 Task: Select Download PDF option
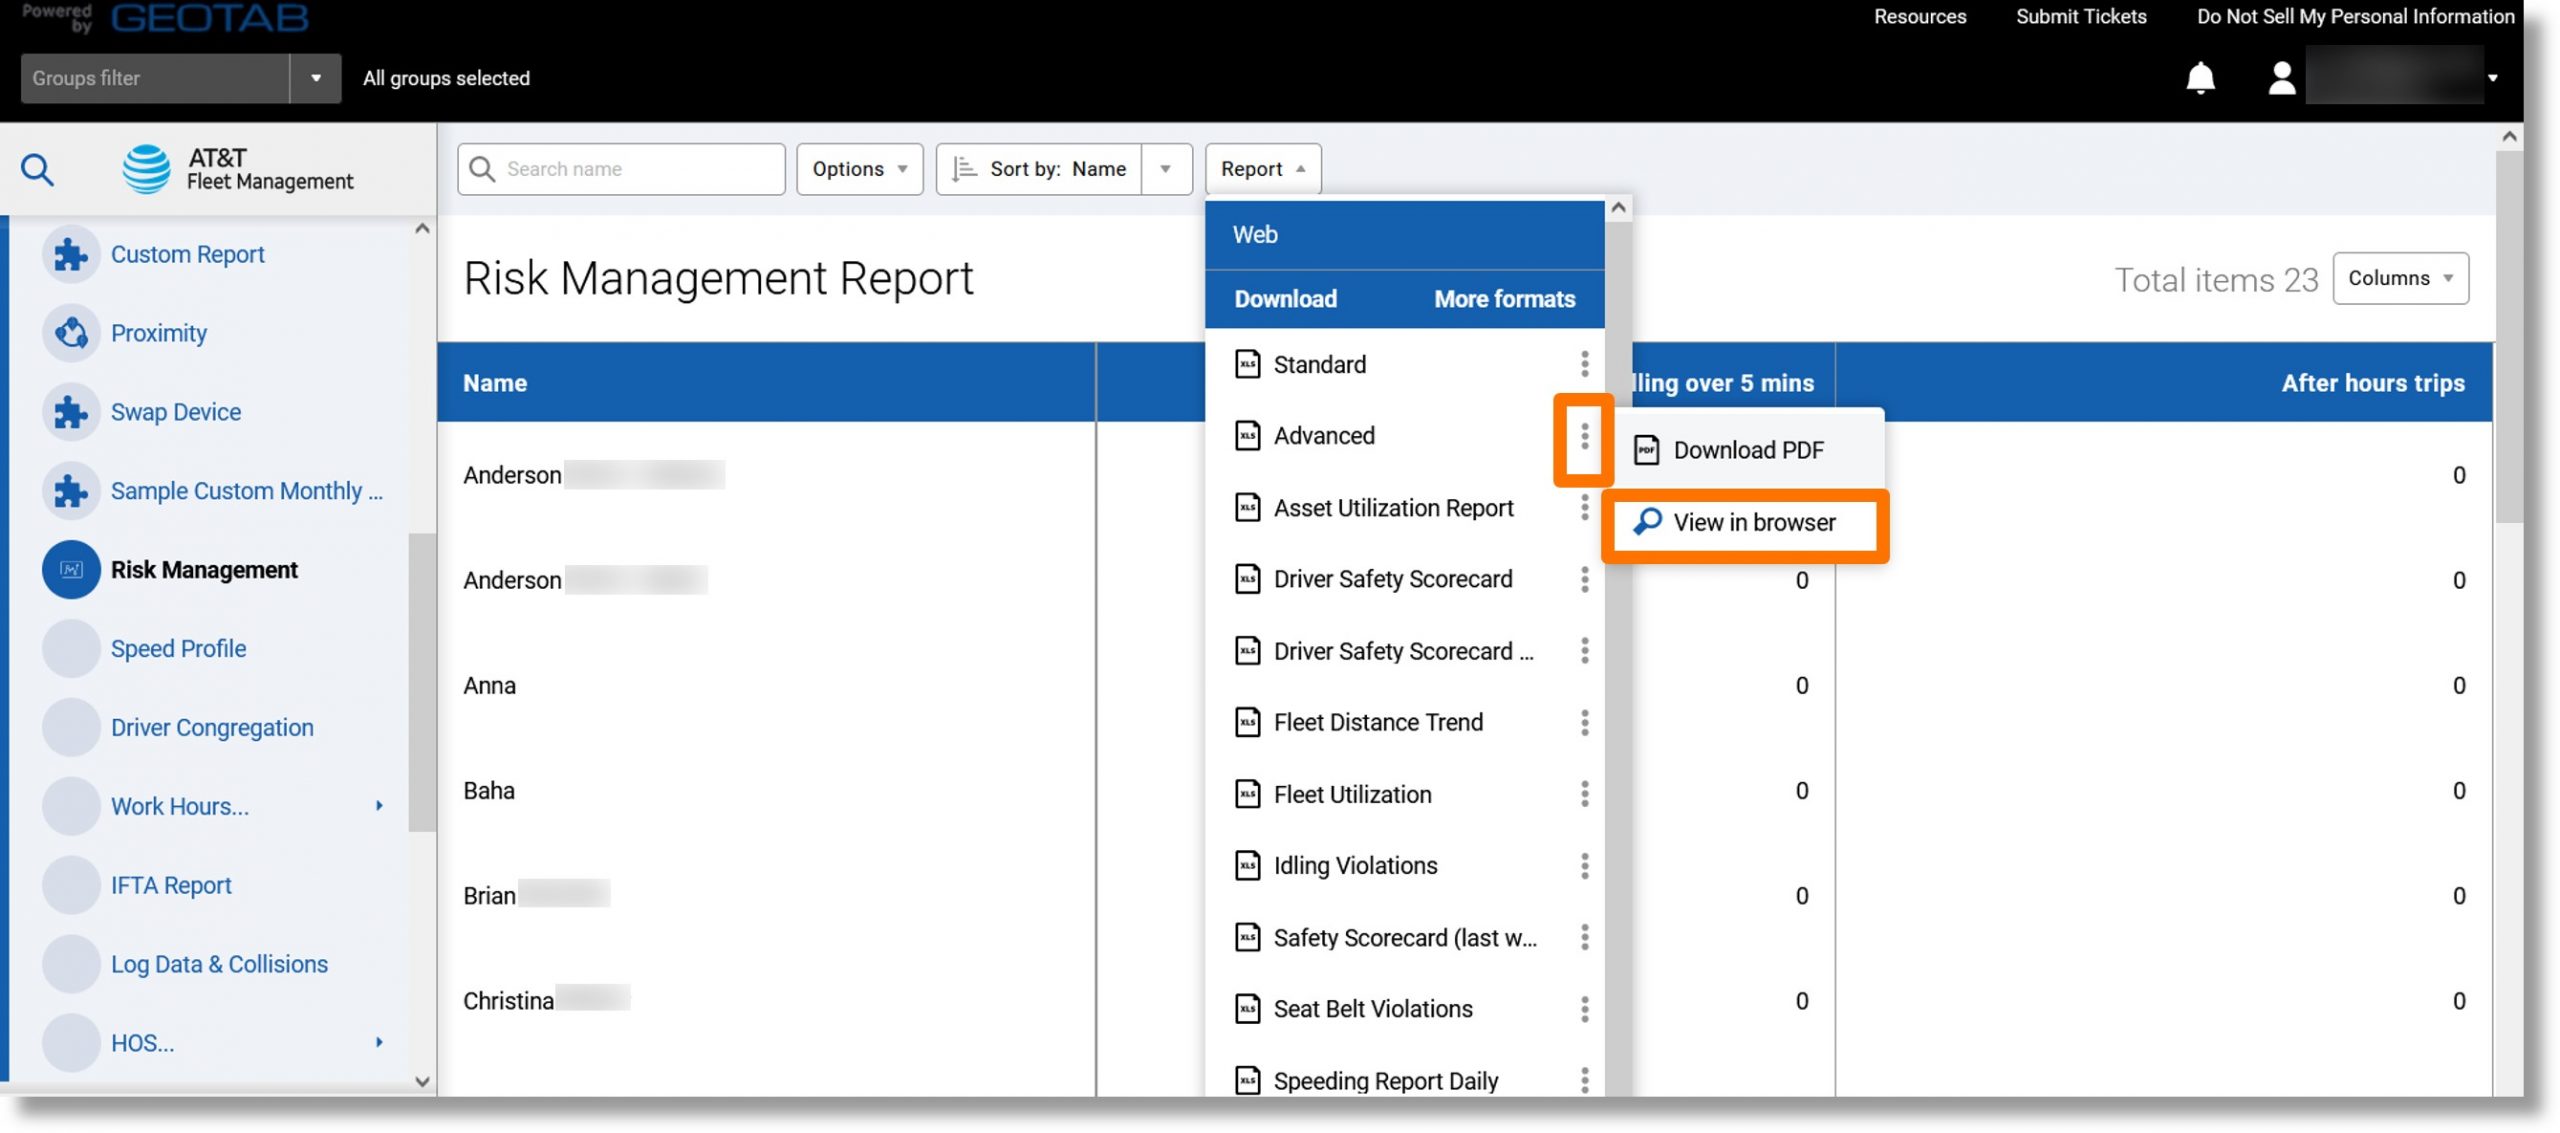pyautogui.click(x=1747, y=450)
